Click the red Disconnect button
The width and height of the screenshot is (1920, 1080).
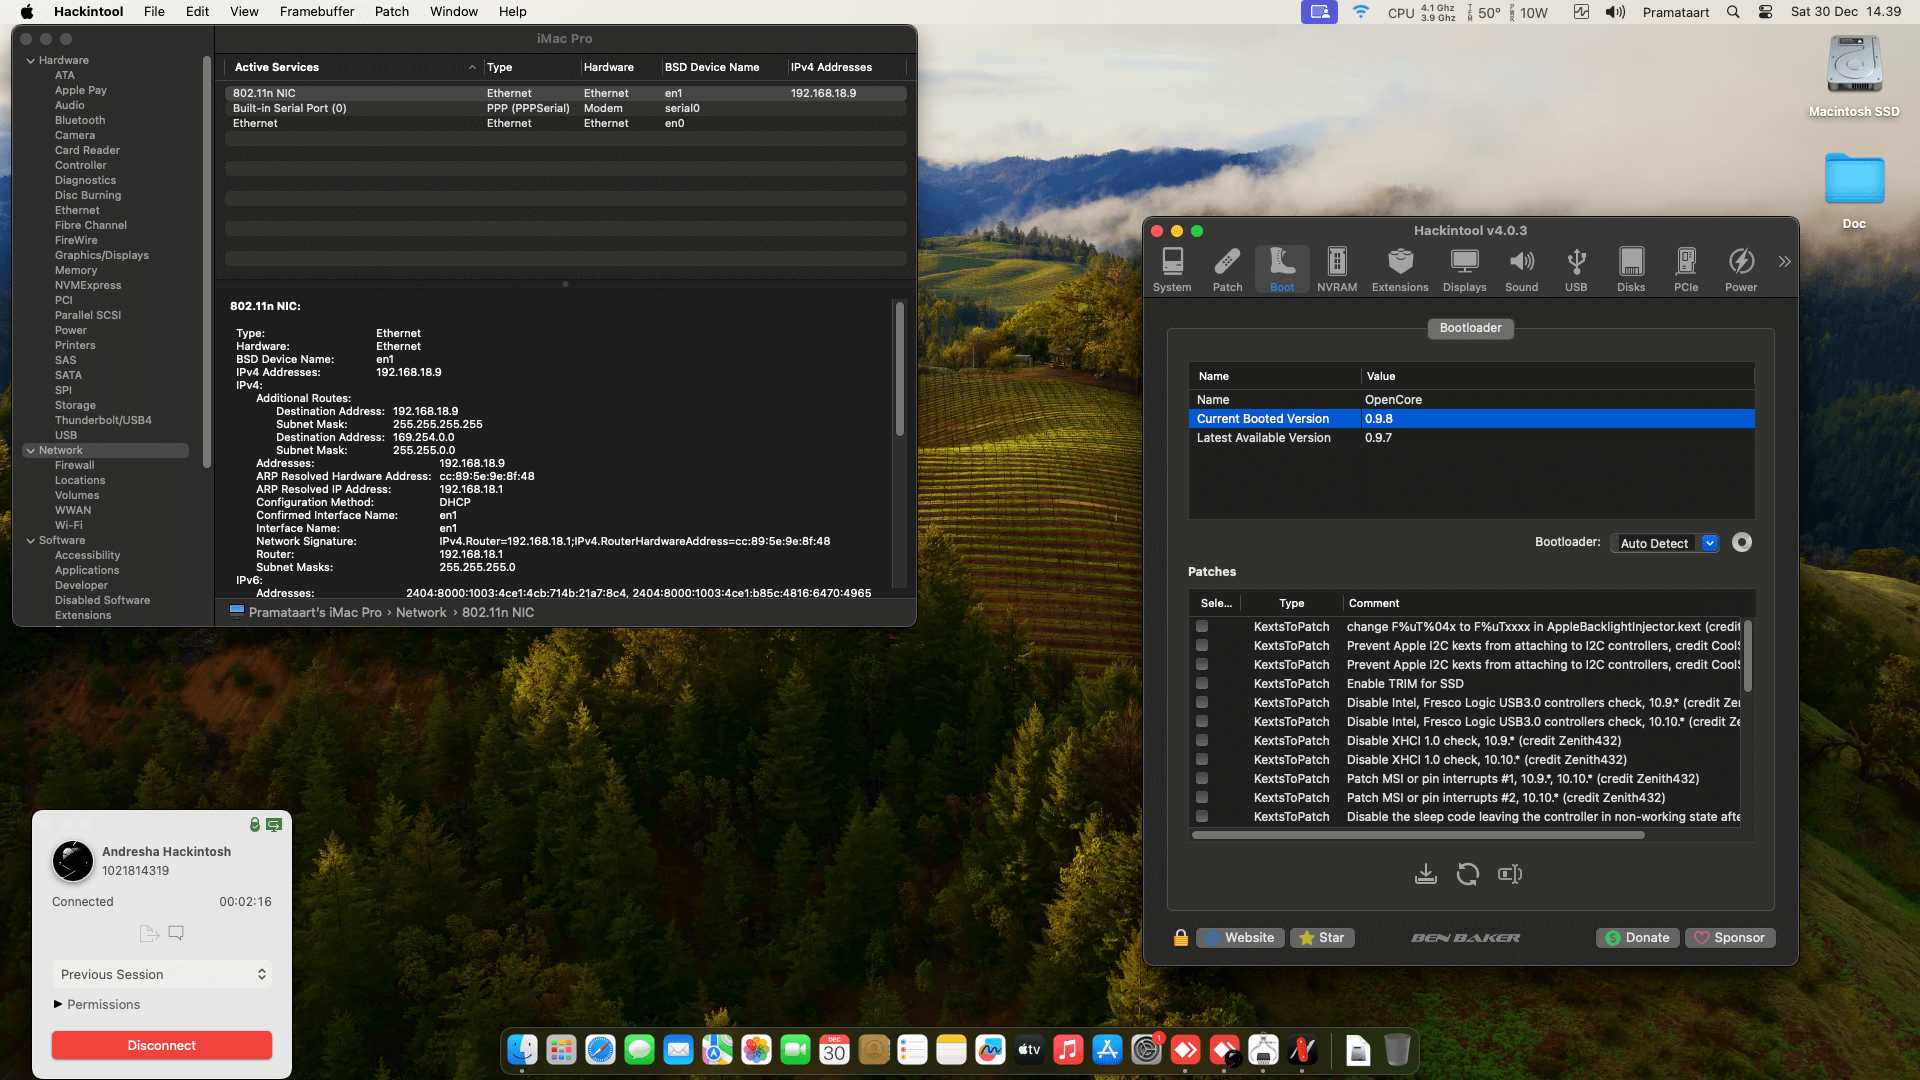162,1045
